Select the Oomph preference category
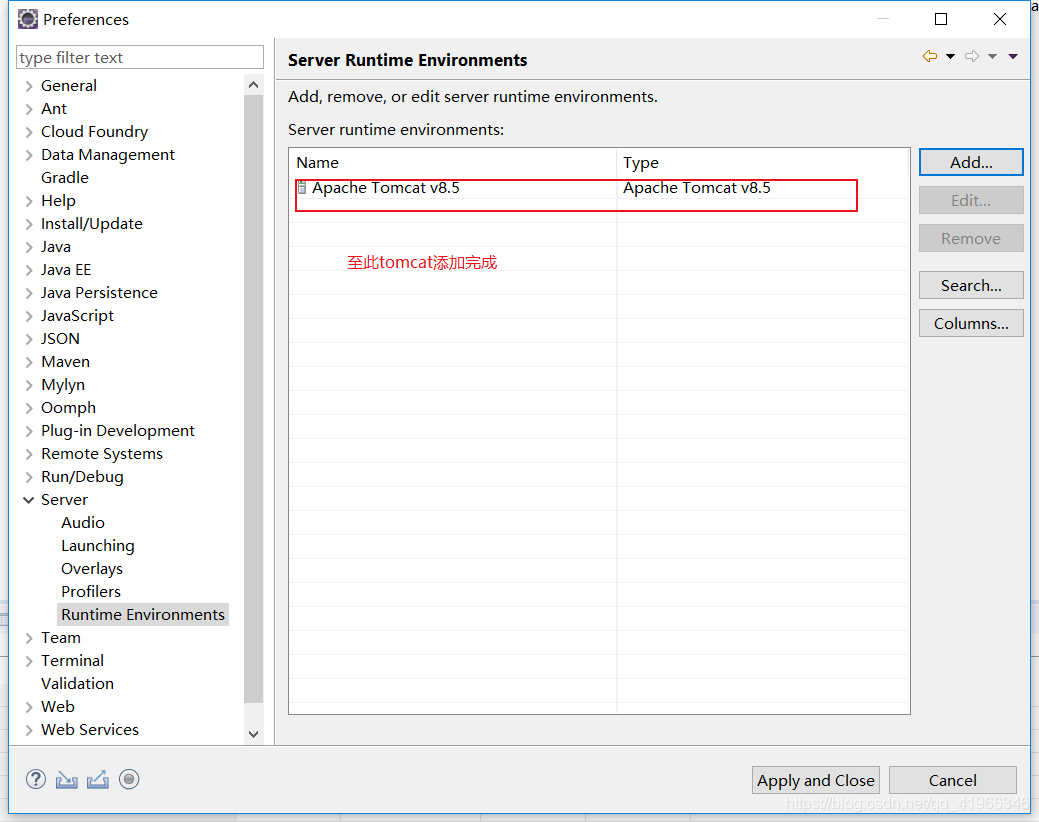This screenshot has width=1039, height=822. pyautogui.click(x=68, y=408)
